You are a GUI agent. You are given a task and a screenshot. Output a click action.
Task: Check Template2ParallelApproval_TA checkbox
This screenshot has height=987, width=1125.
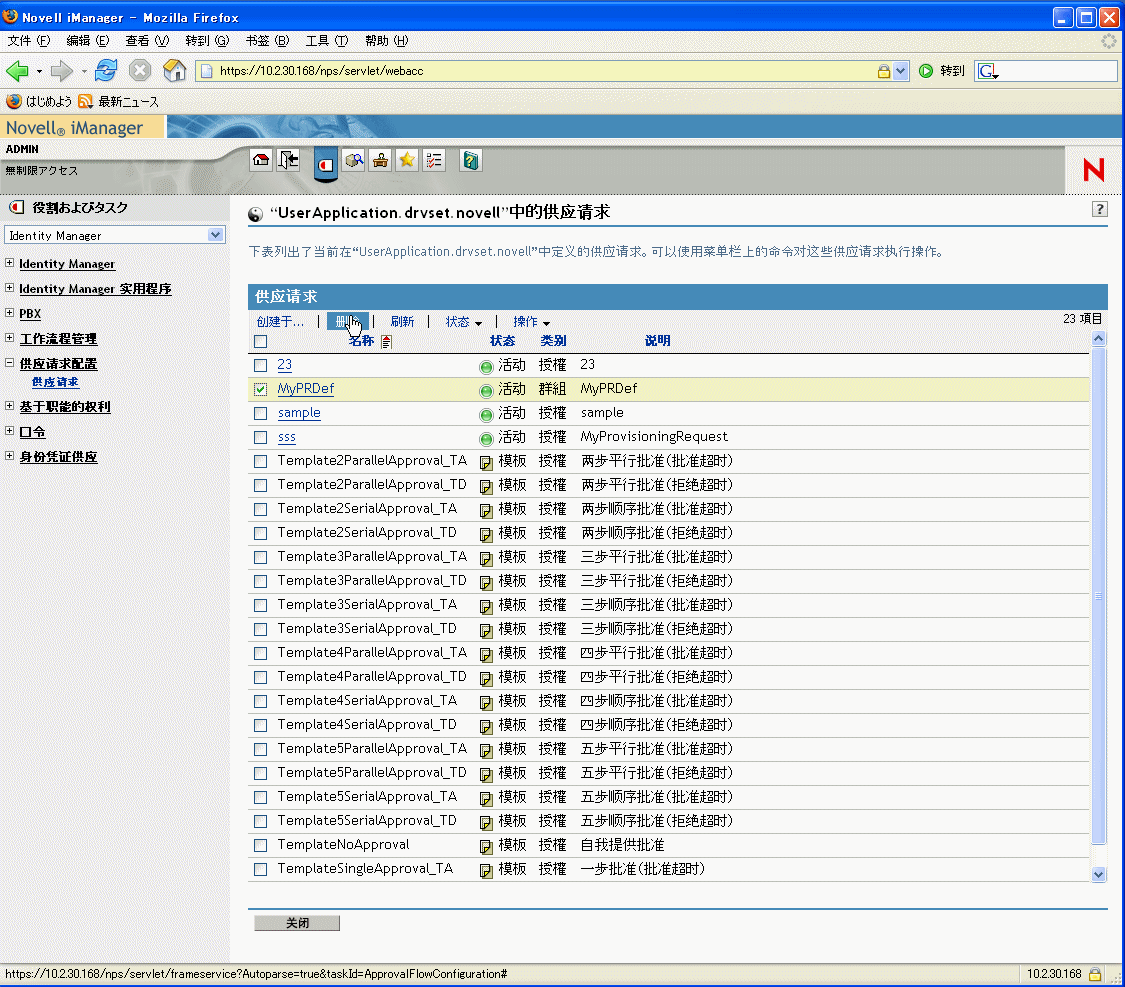[x=260, y=461]
